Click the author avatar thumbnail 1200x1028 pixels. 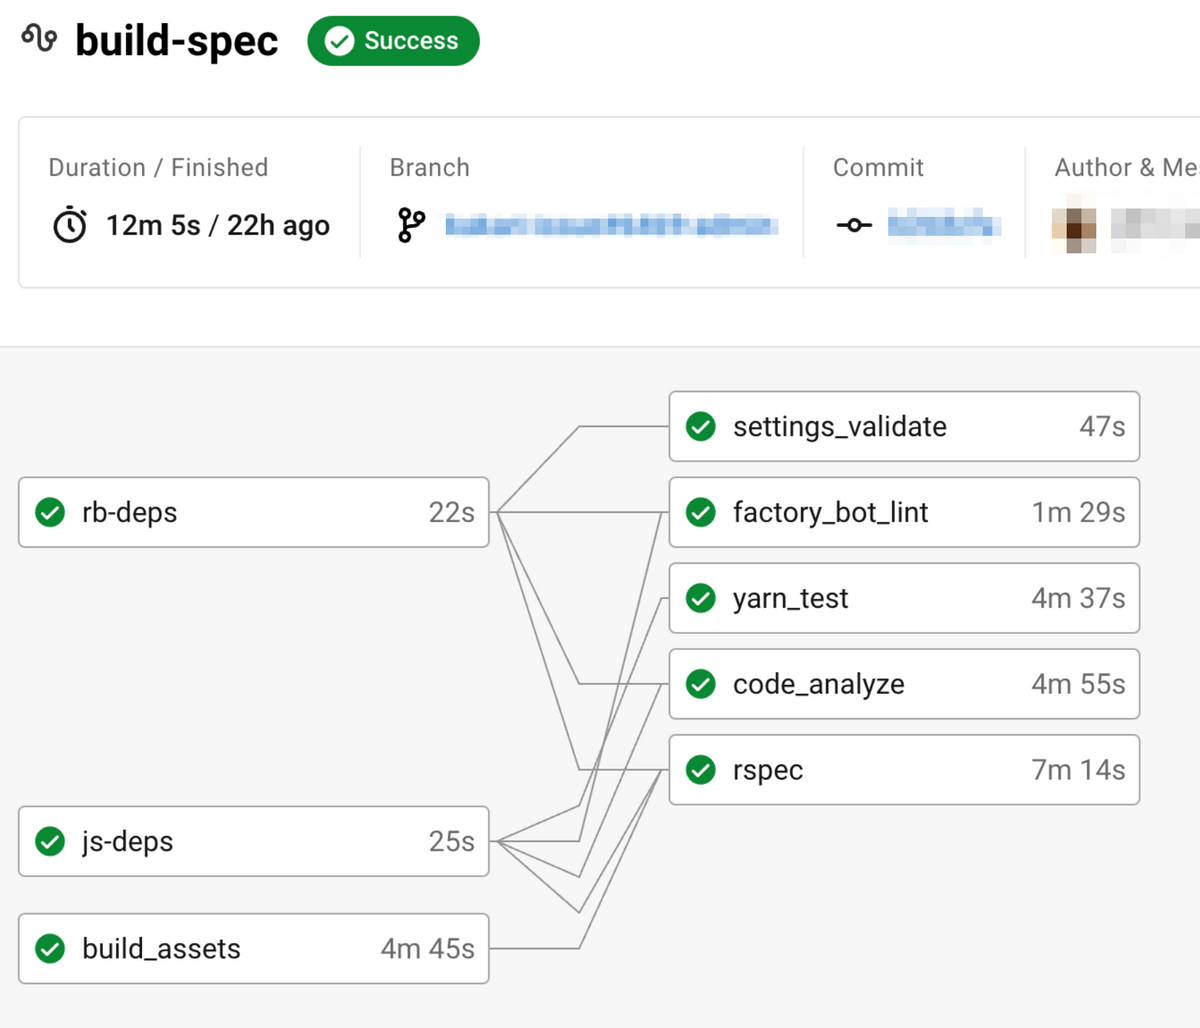pyautogui.click(x=1073, y=229)
